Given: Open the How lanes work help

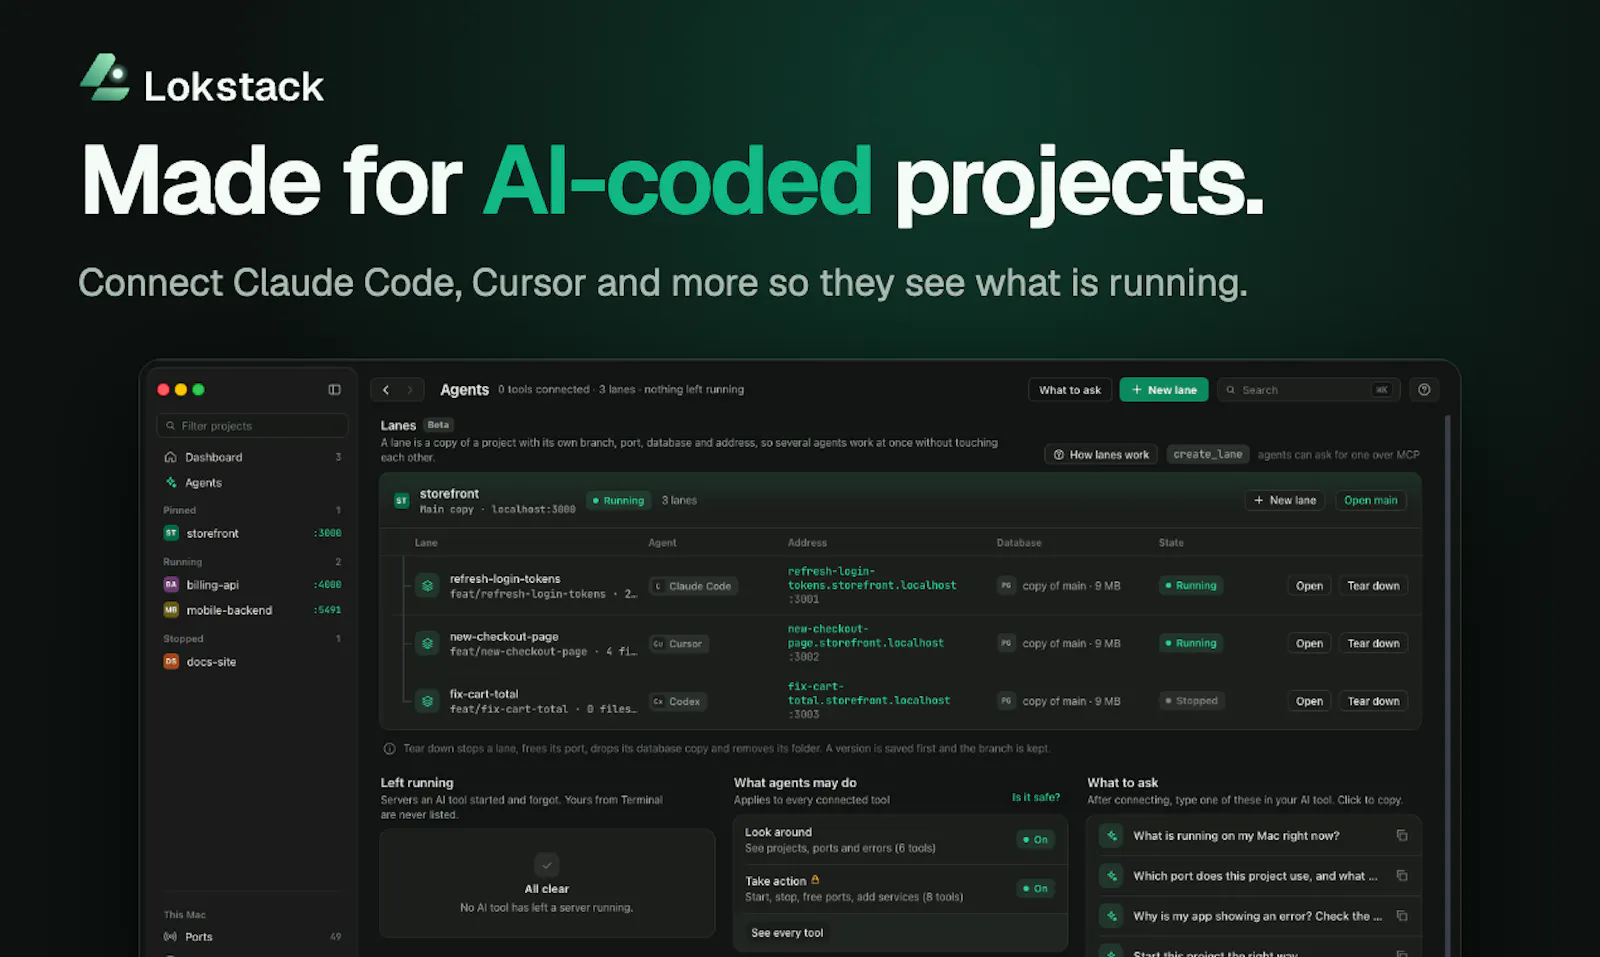Looking at the screenshot, I should click(1101, 455).
